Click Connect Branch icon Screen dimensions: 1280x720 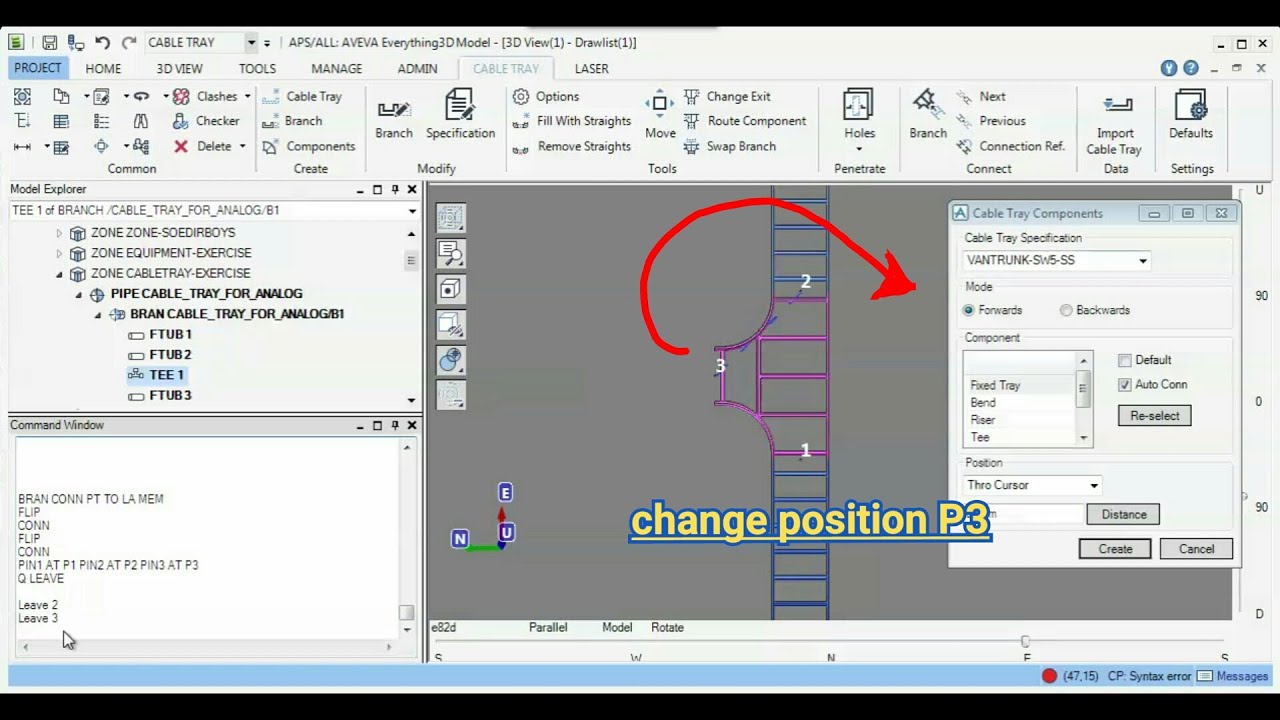pyautogui.click(x=928, y=115)
